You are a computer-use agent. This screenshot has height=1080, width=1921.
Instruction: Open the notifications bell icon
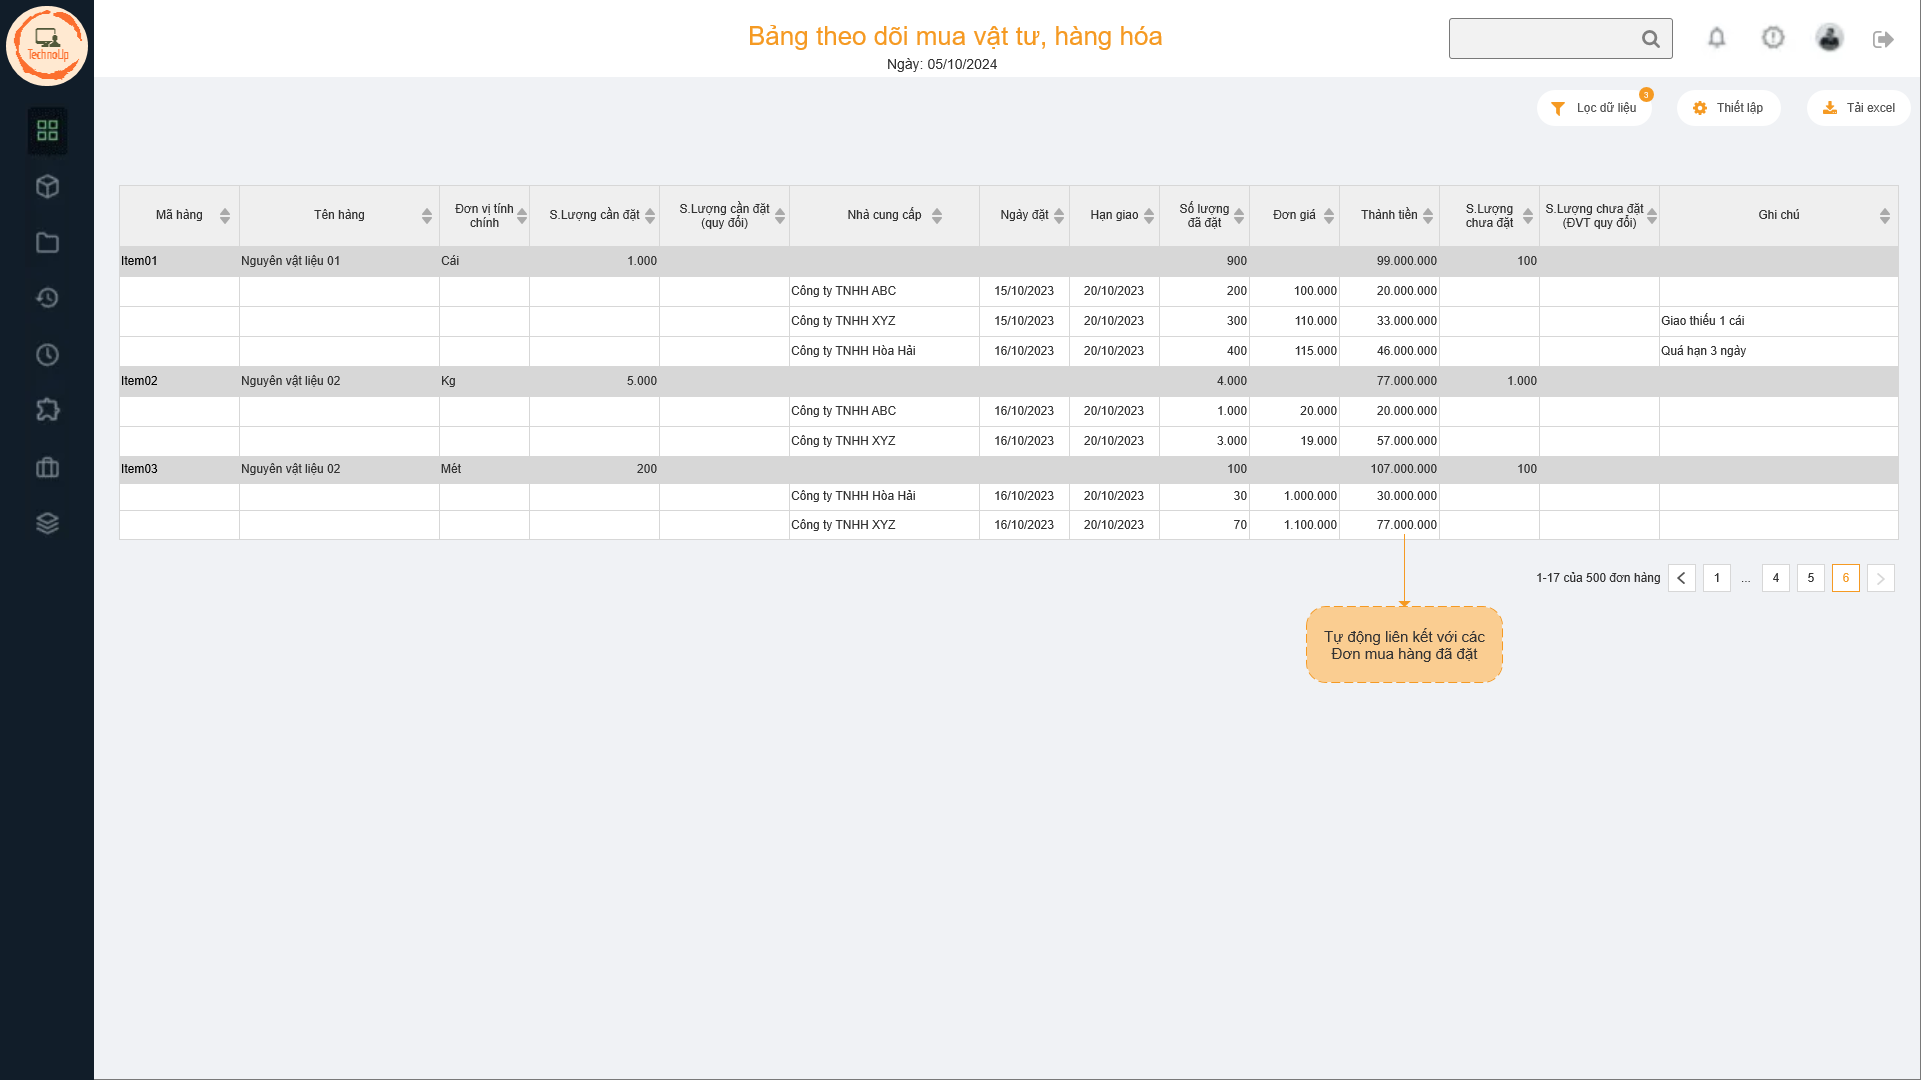(1716, 38)
